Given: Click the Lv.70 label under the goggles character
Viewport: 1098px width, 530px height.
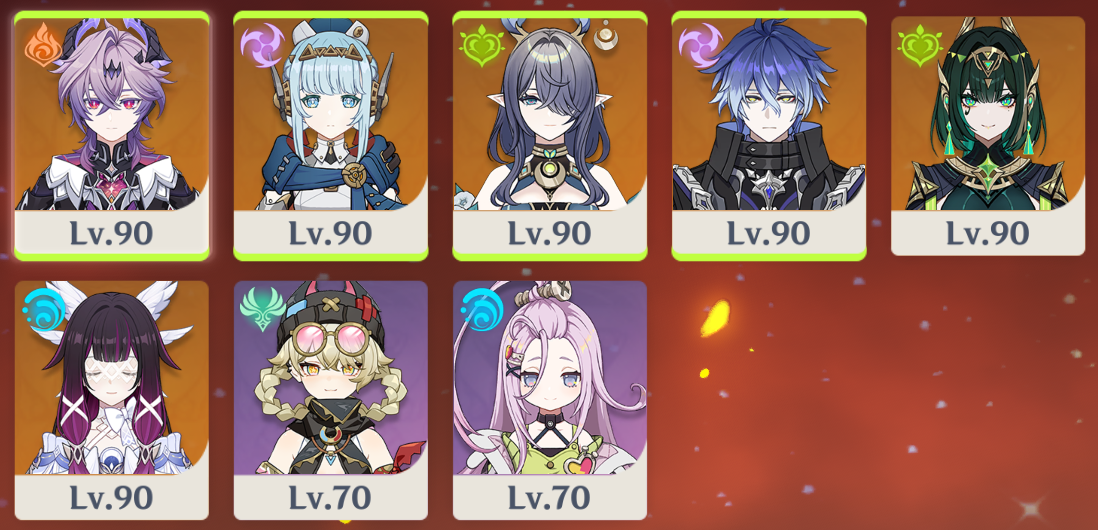Looking at the screenshot, I should click(x=331, y=497).
